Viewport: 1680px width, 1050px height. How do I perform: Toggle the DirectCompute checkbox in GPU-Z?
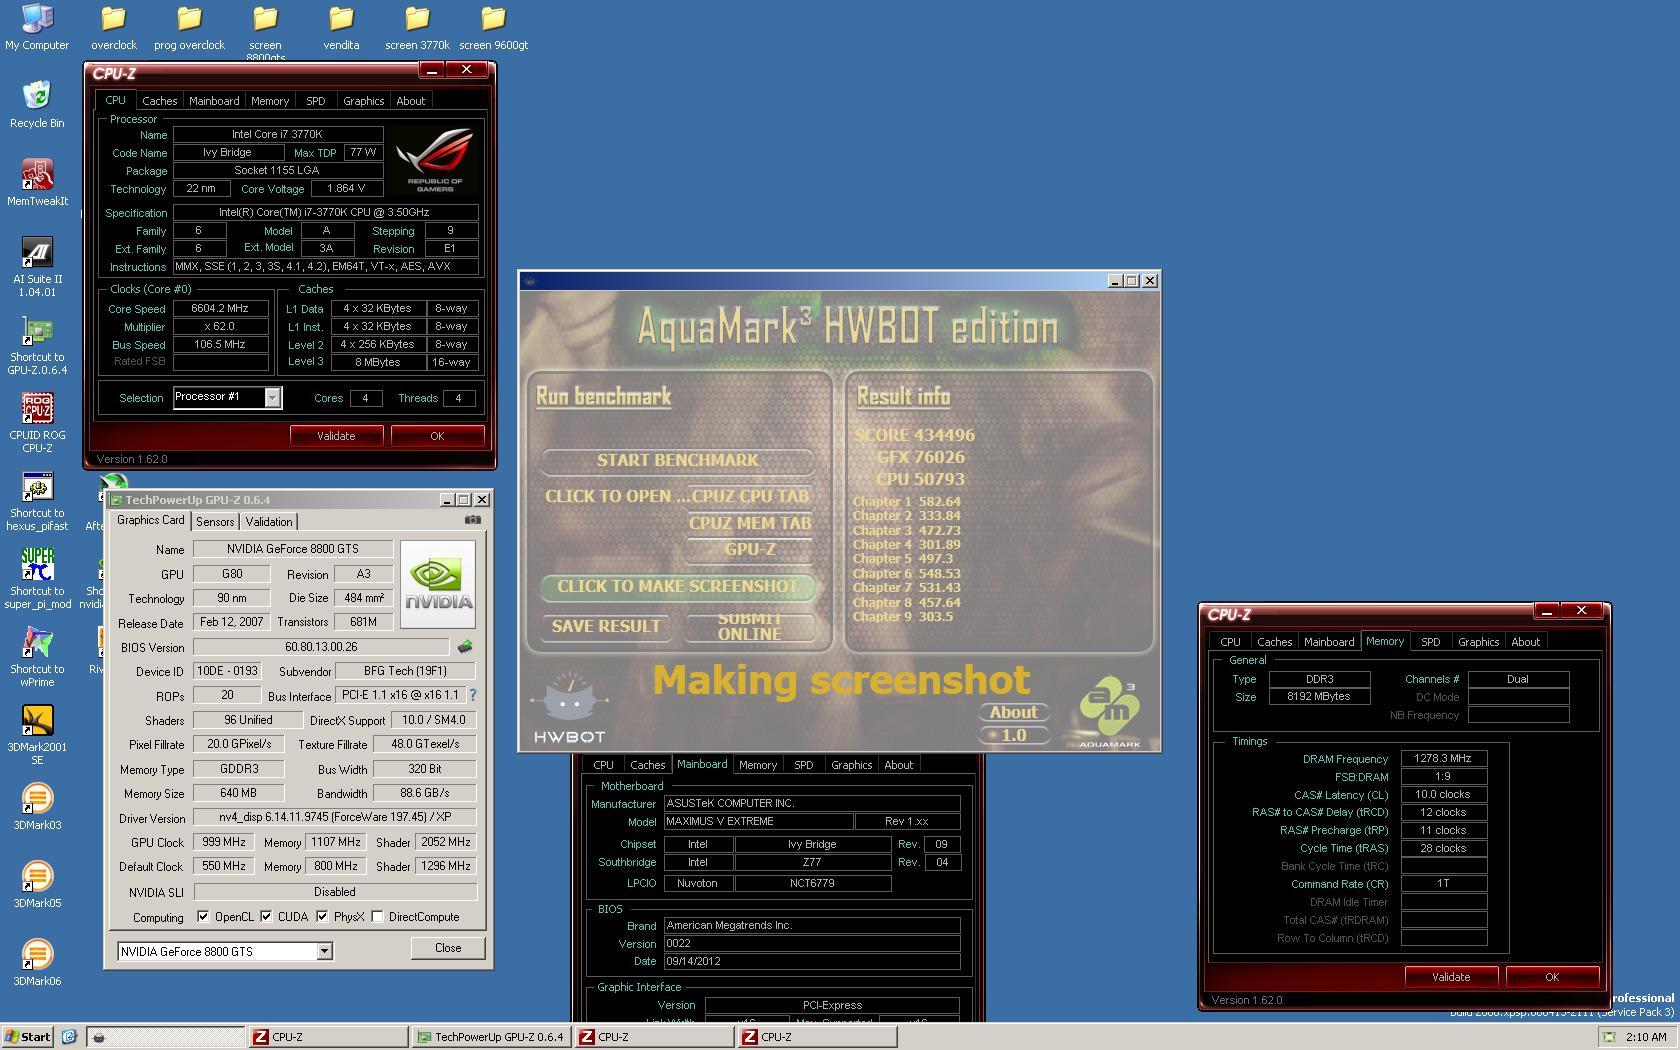coord(378,916)
